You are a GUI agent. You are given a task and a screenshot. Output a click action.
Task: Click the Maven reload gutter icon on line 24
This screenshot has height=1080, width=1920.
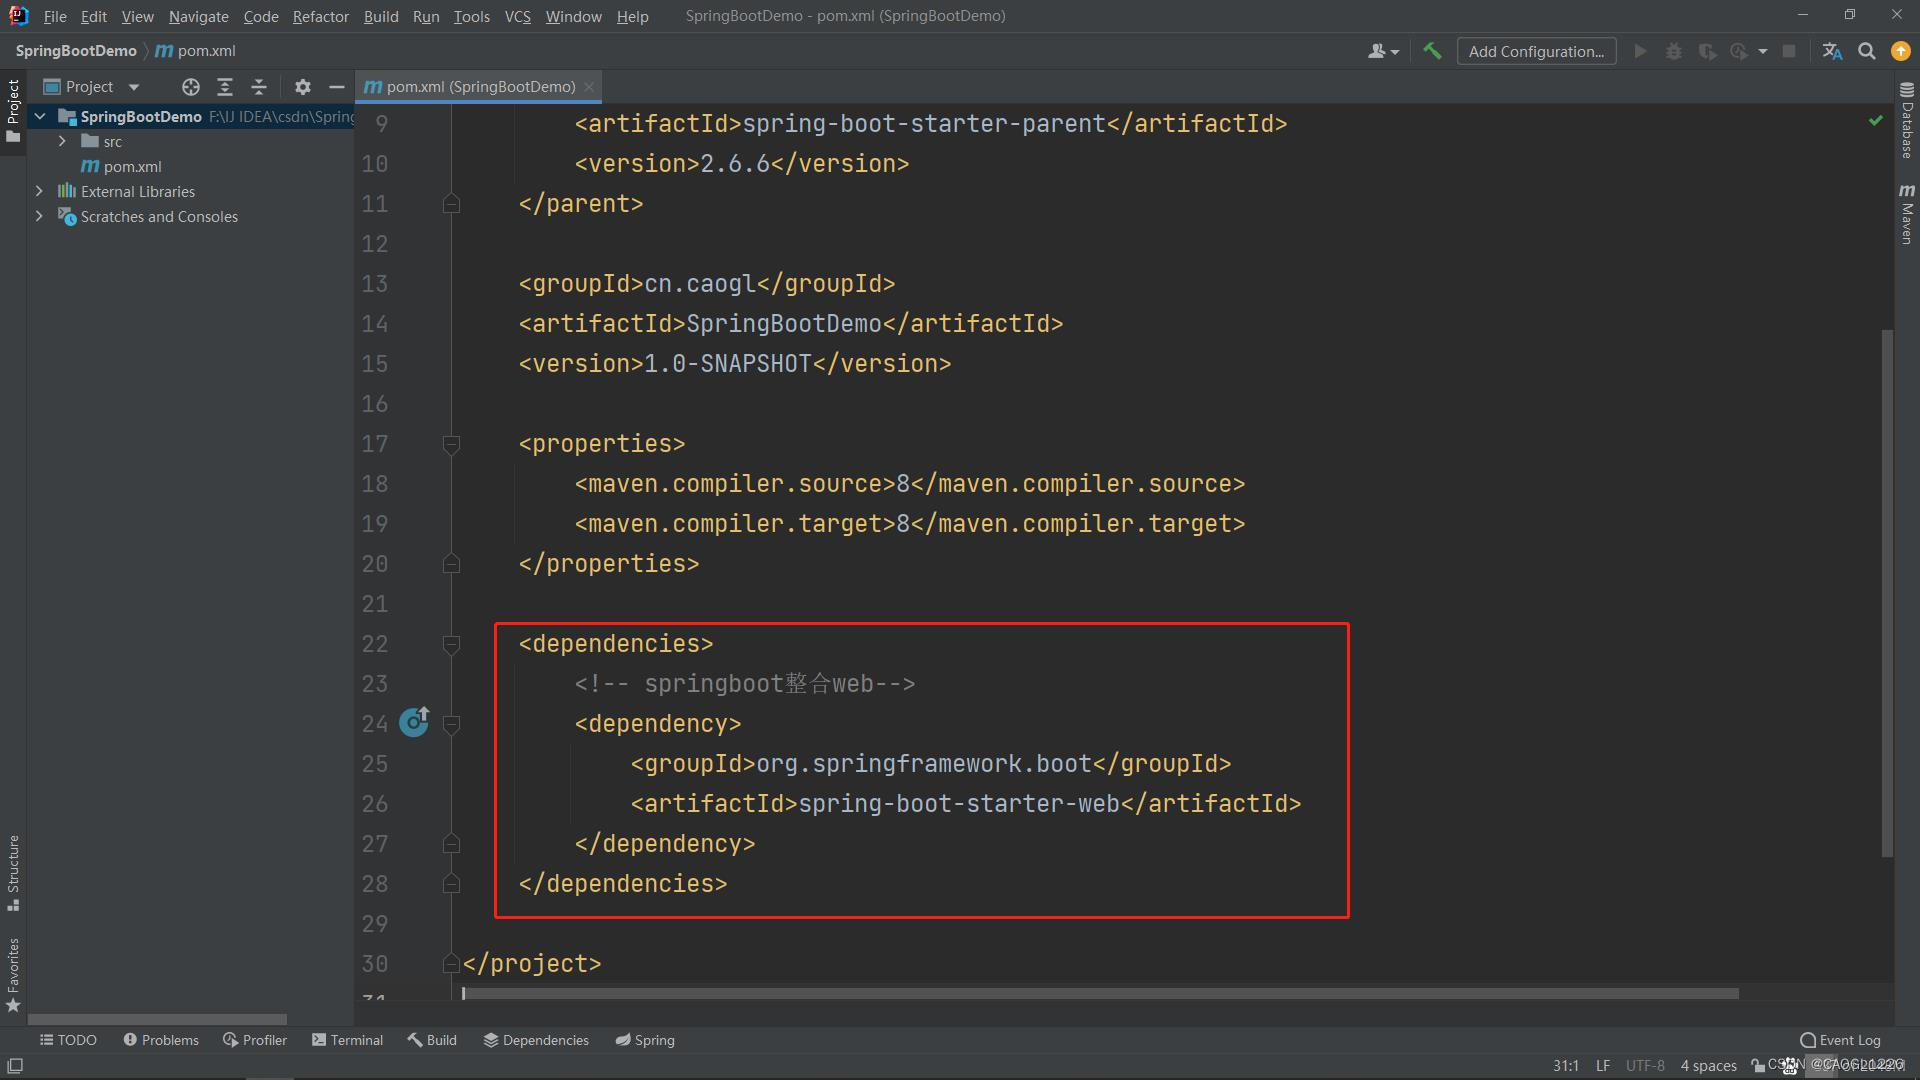pos(414,721)
